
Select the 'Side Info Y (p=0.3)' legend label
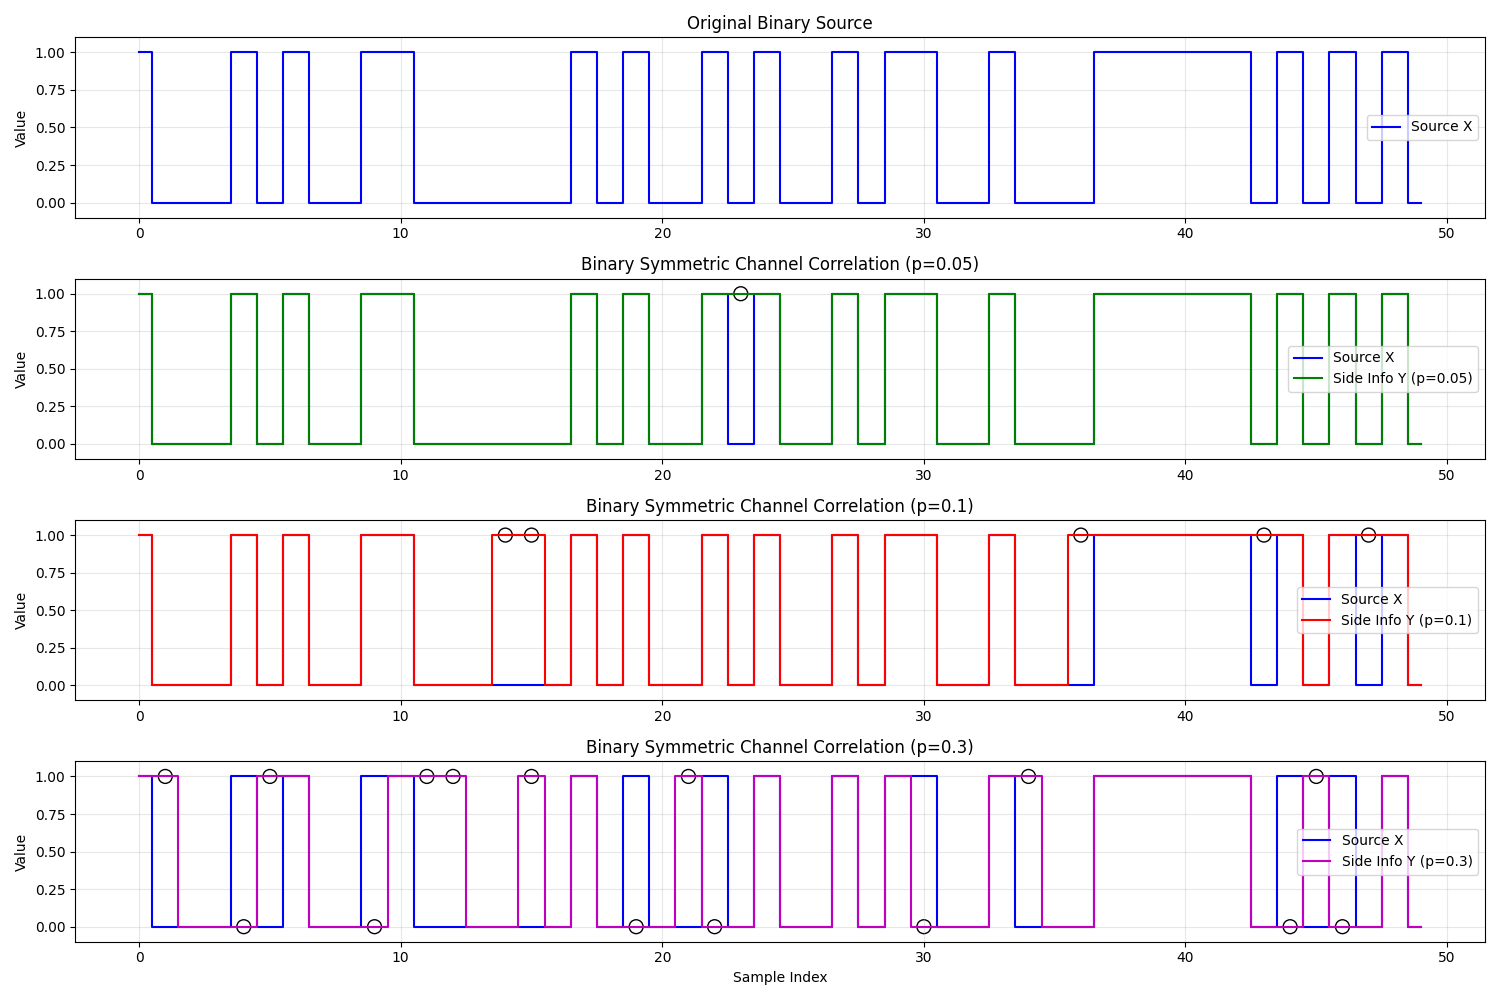(1407, 861)
